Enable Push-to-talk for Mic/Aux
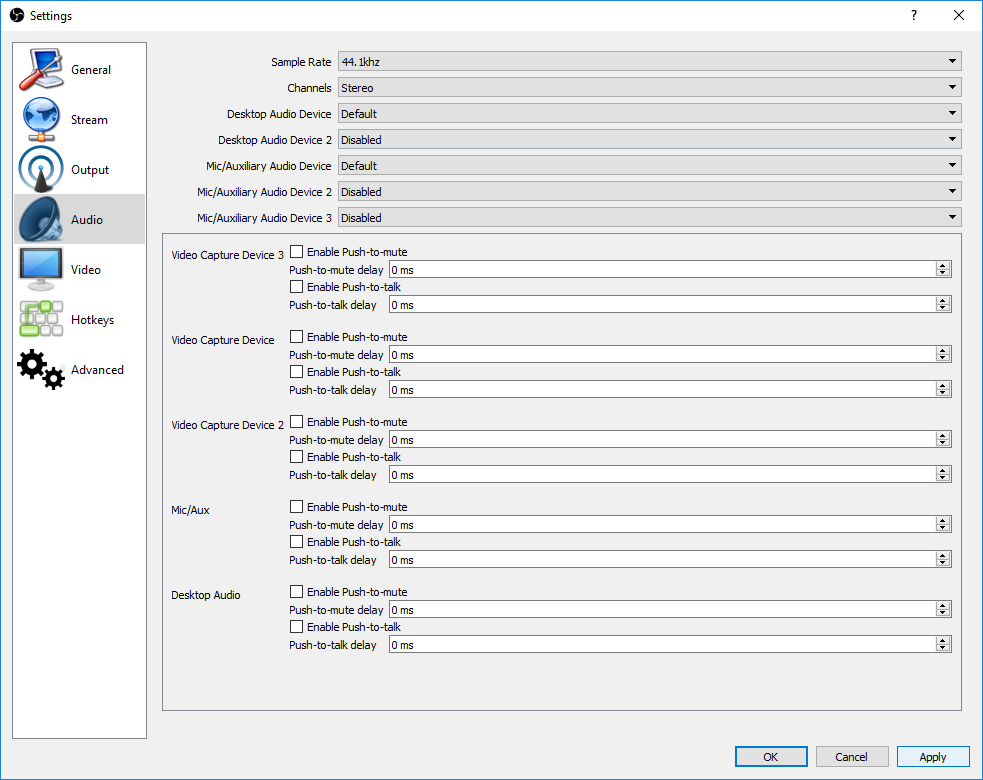Viewport: 983px width, 780px height. click(x=296, y=542)
